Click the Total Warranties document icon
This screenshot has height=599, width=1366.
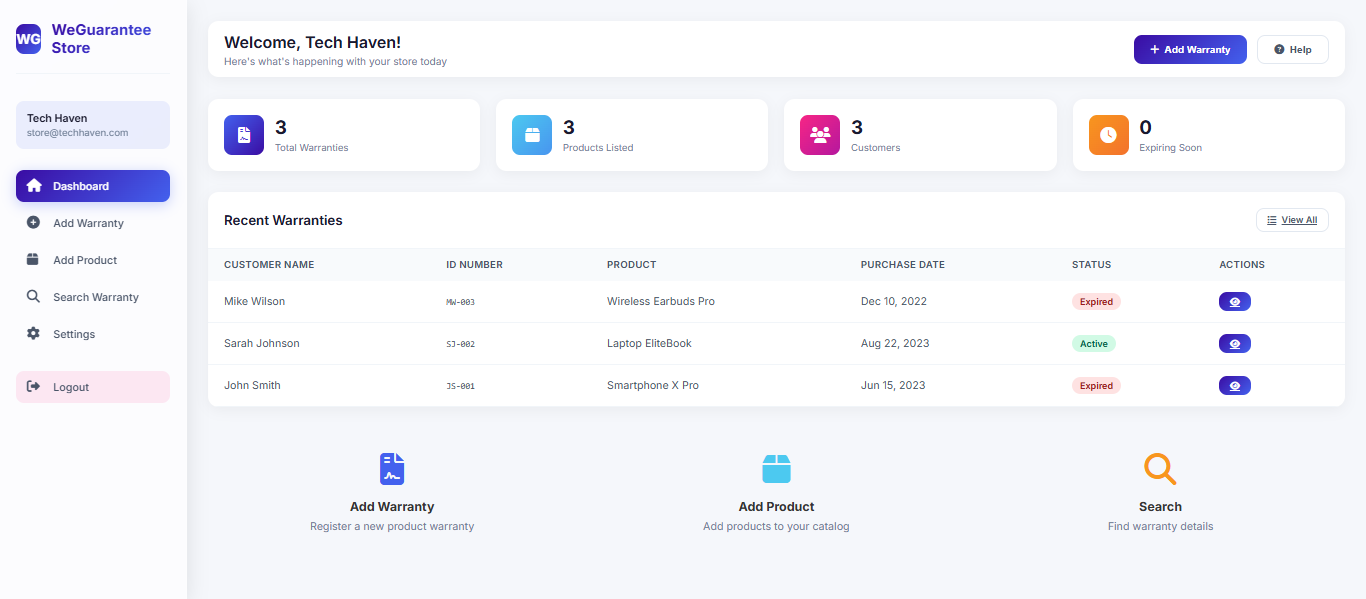244,135
